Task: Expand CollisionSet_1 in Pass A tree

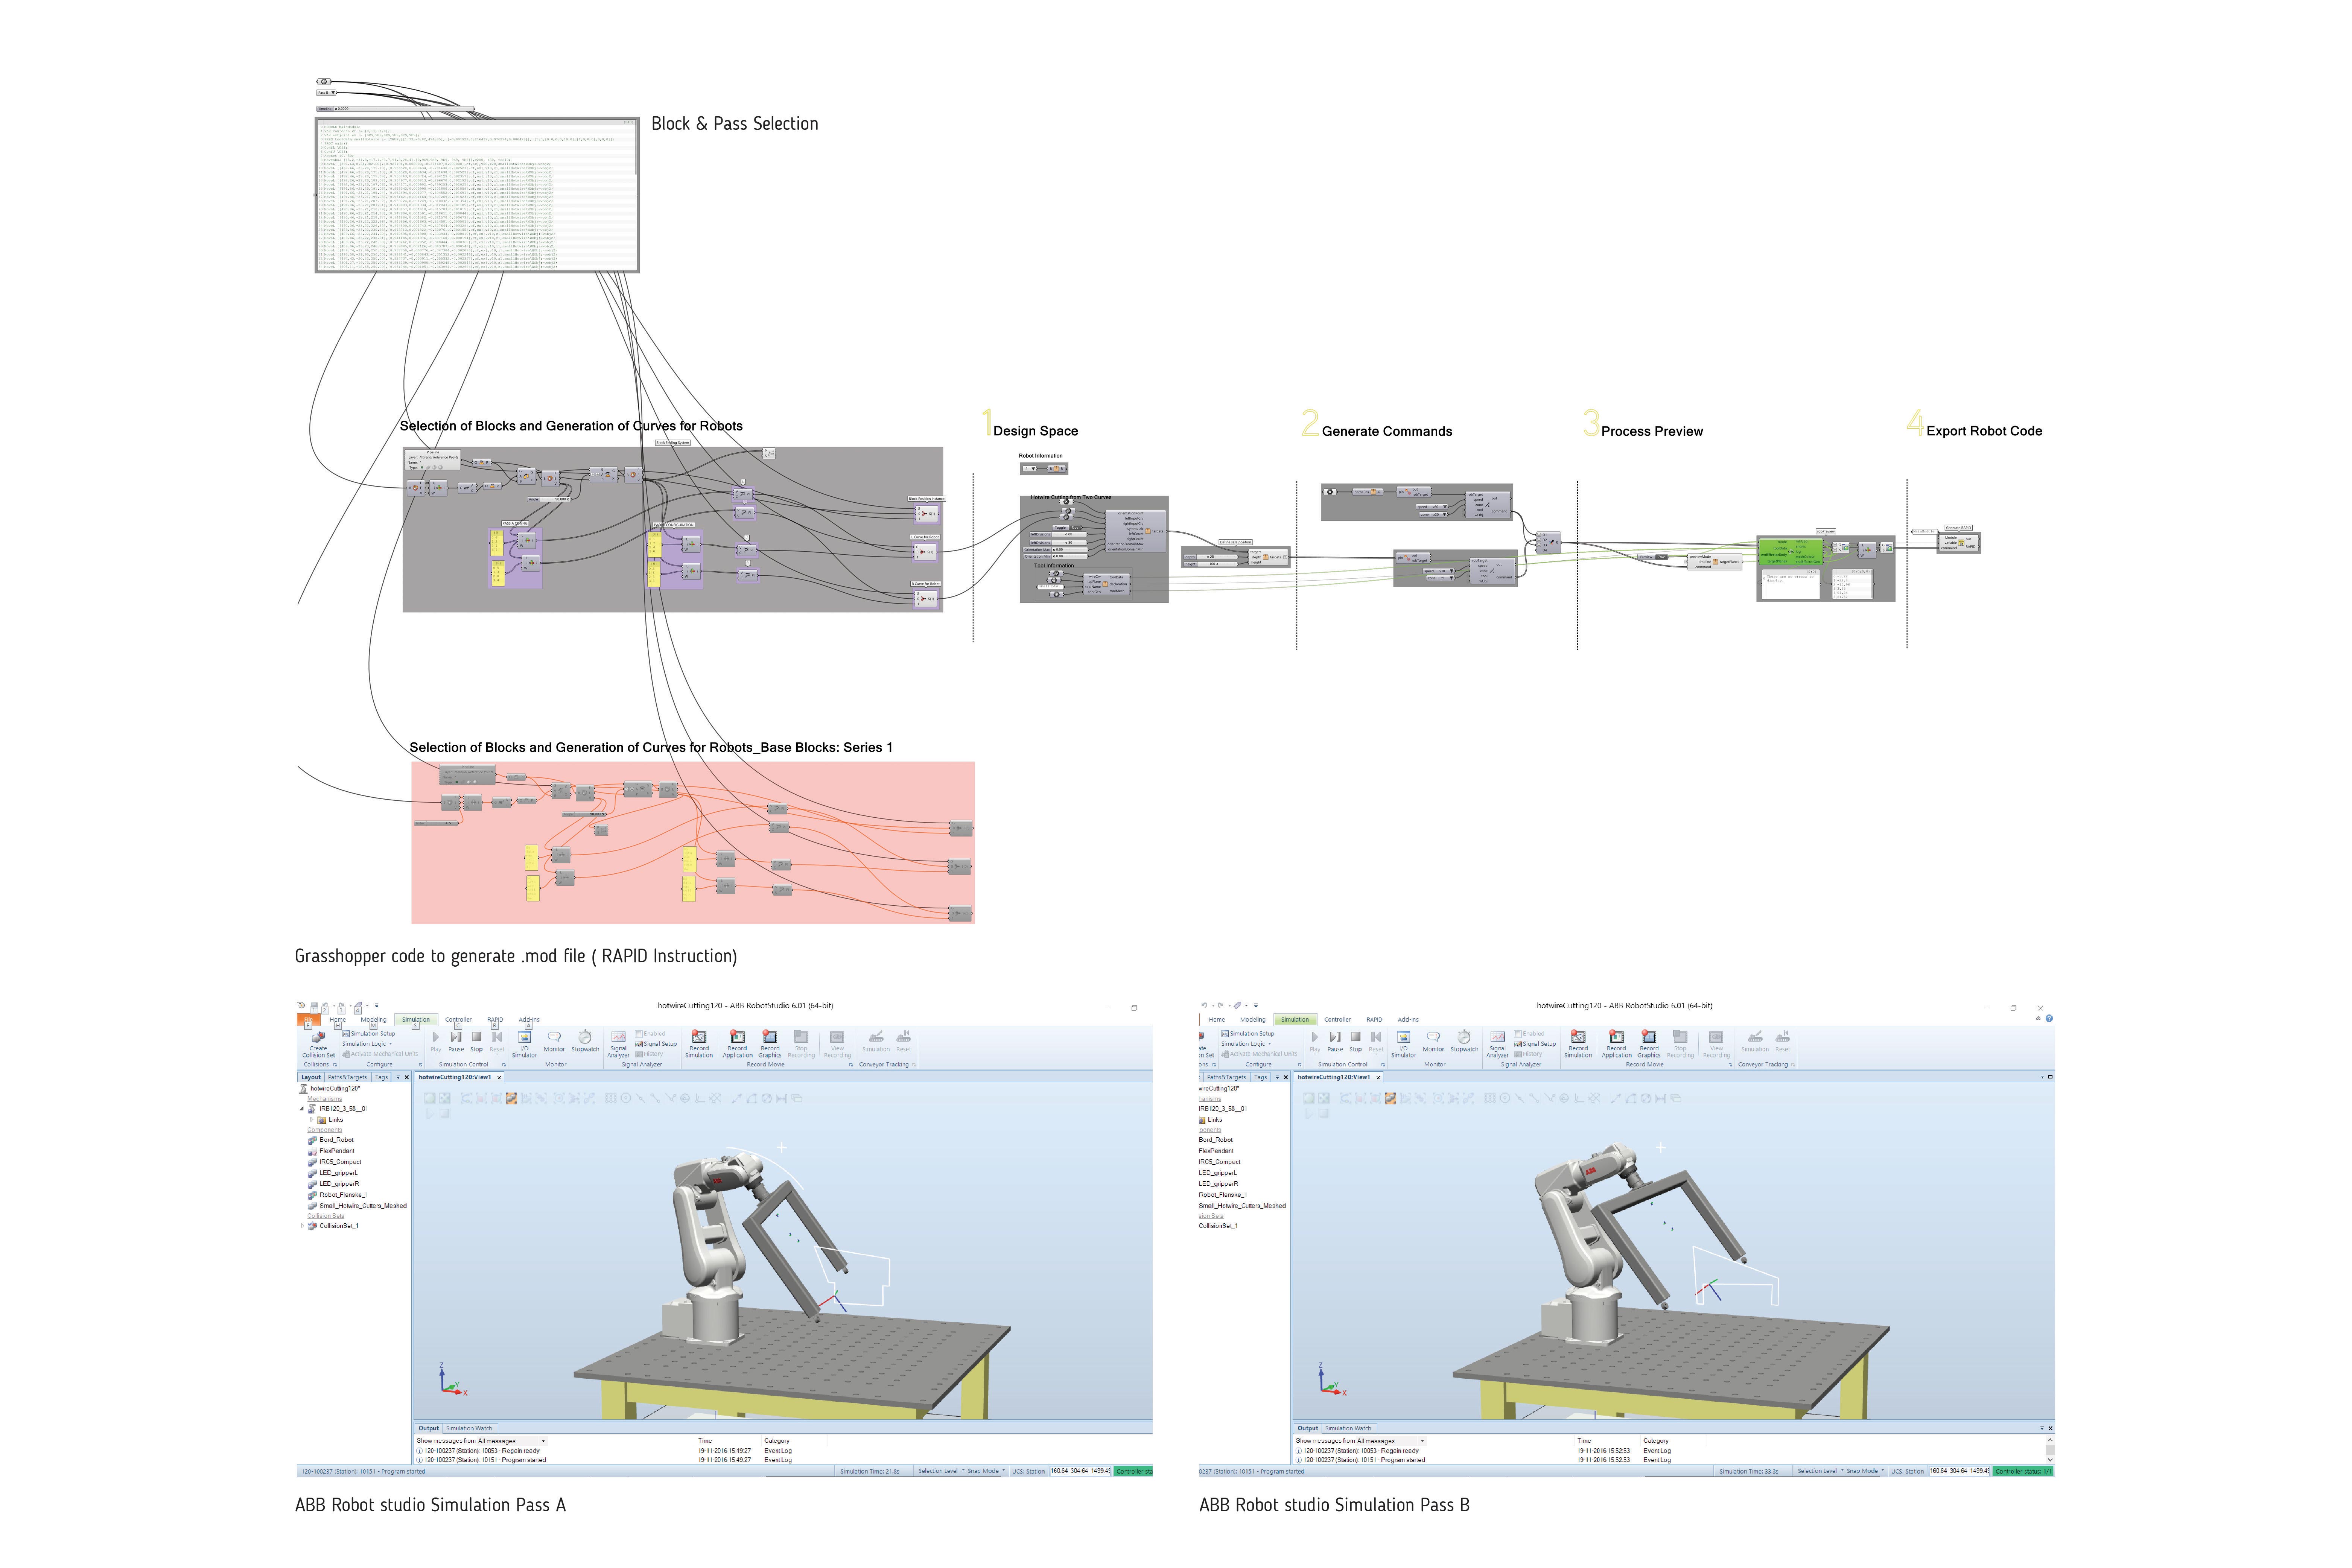Action: pyautogui.click(x=303, y=1226)
